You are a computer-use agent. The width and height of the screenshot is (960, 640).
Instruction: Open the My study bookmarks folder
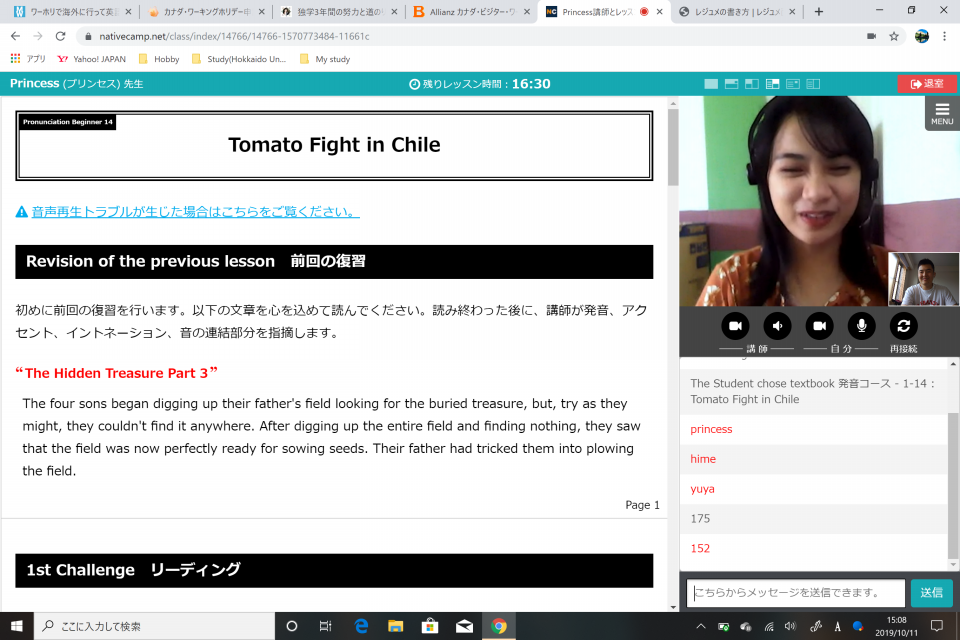pyautogui.click(x=324, y=59)
